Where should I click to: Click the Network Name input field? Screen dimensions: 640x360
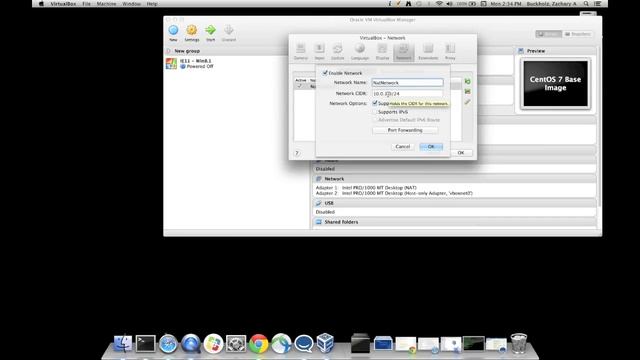(x=407, y=82)
